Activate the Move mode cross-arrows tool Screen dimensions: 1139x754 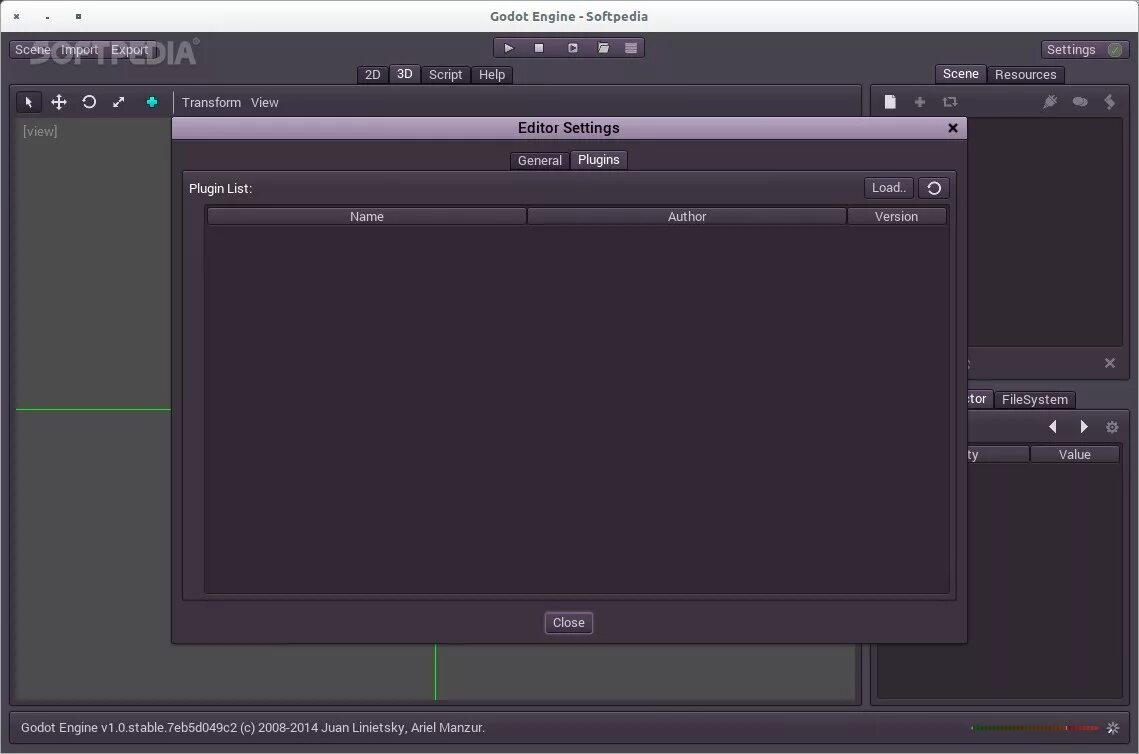click(x=59, y=102)
